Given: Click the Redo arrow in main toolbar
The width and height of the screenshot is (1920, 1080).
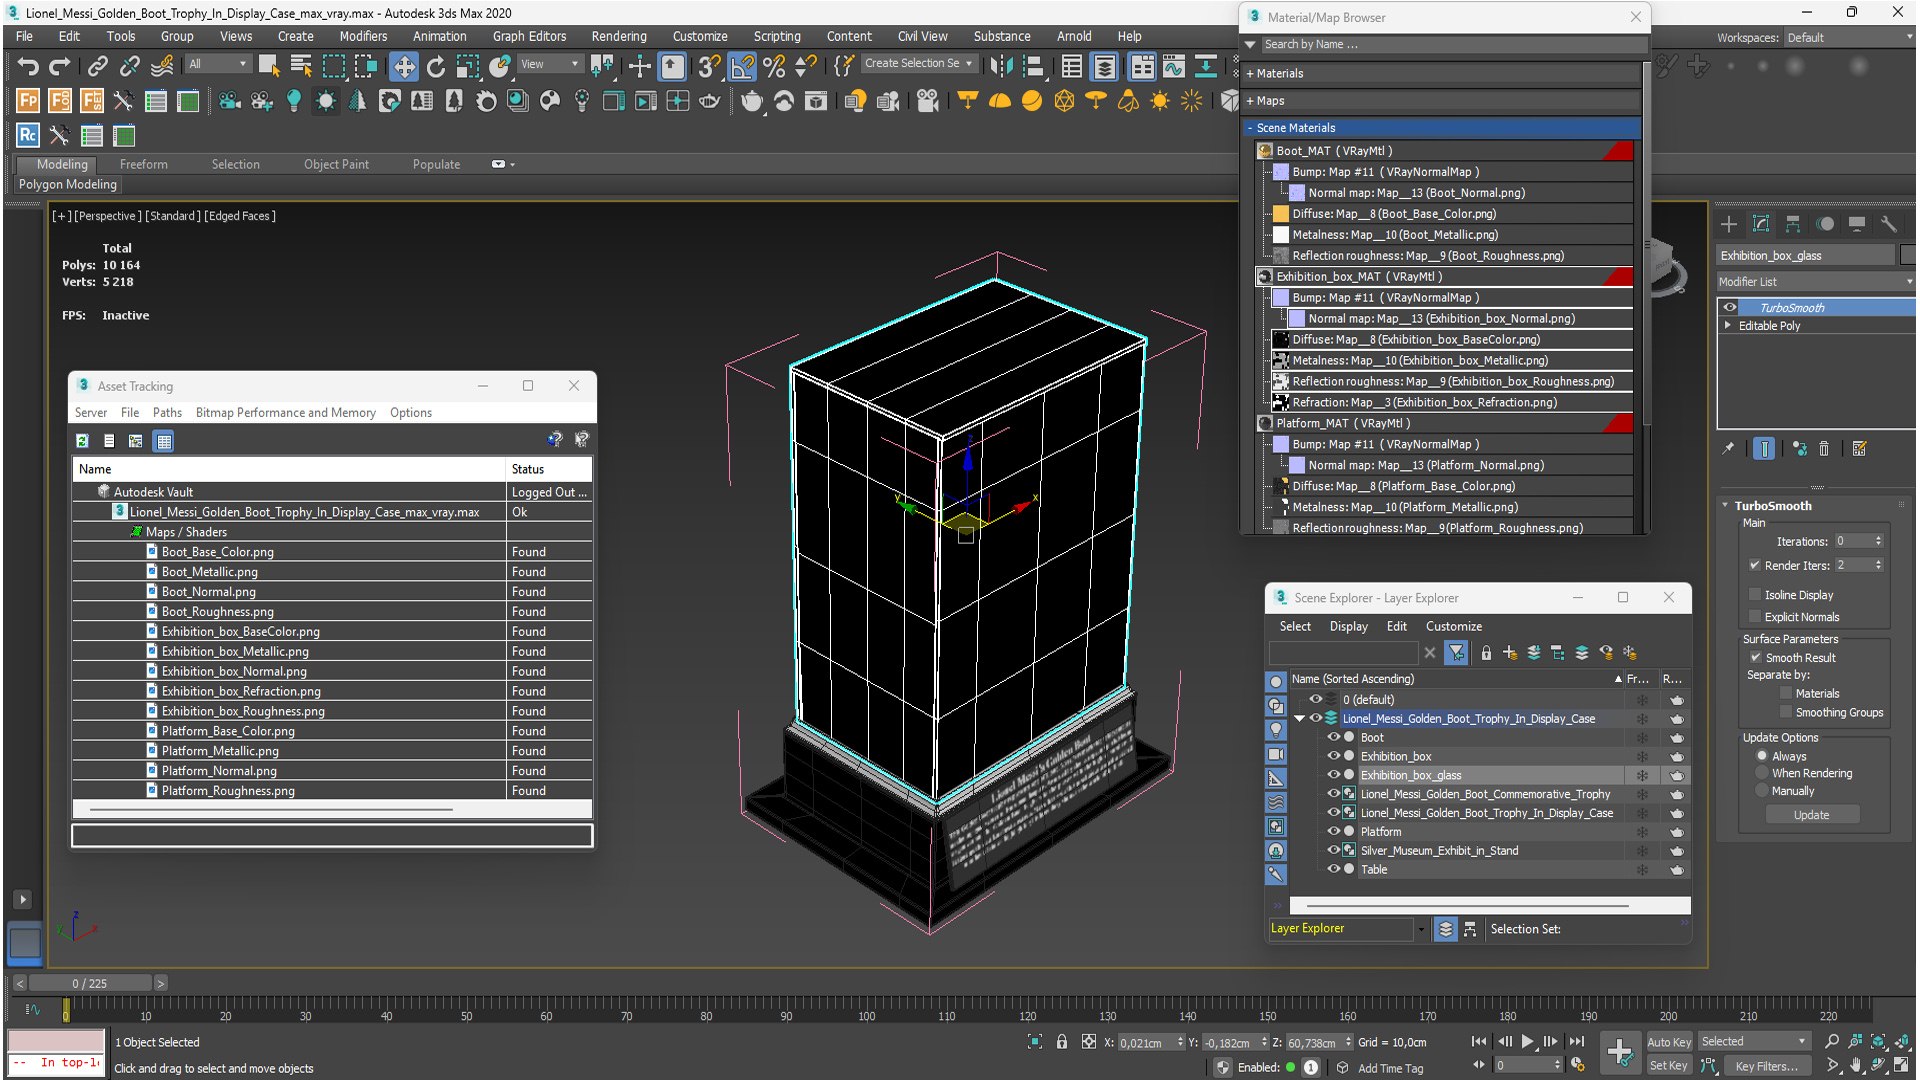Looking at the screenshot, I should [x=60, y=66].
